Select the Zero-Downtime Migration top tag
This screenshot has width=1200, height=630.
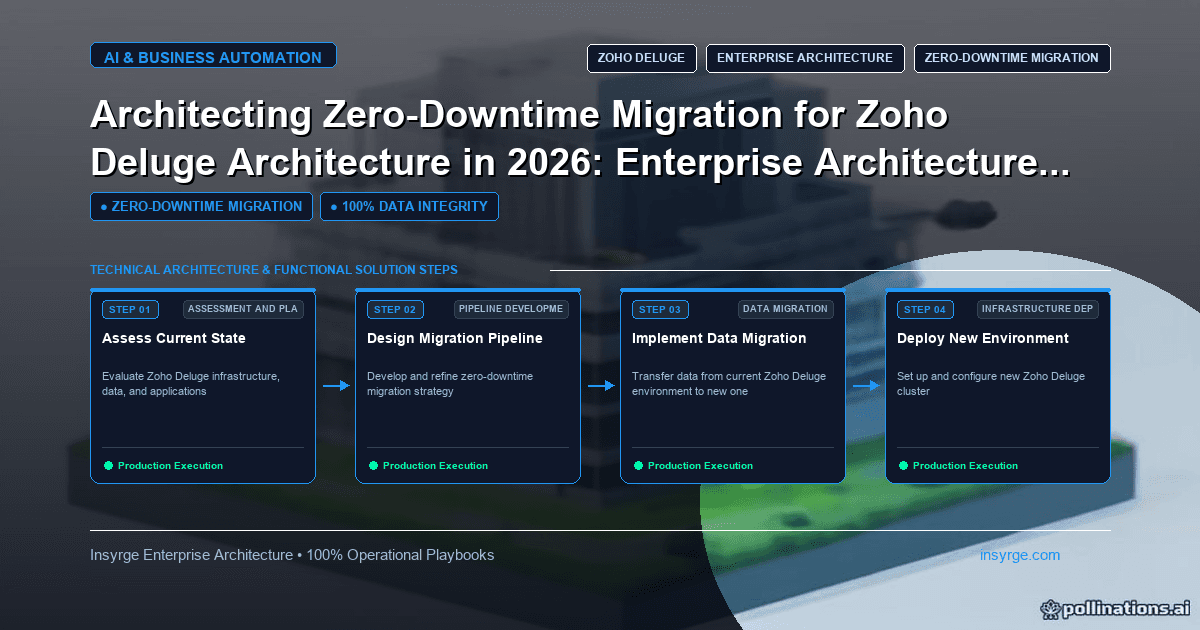(1012, 58)
